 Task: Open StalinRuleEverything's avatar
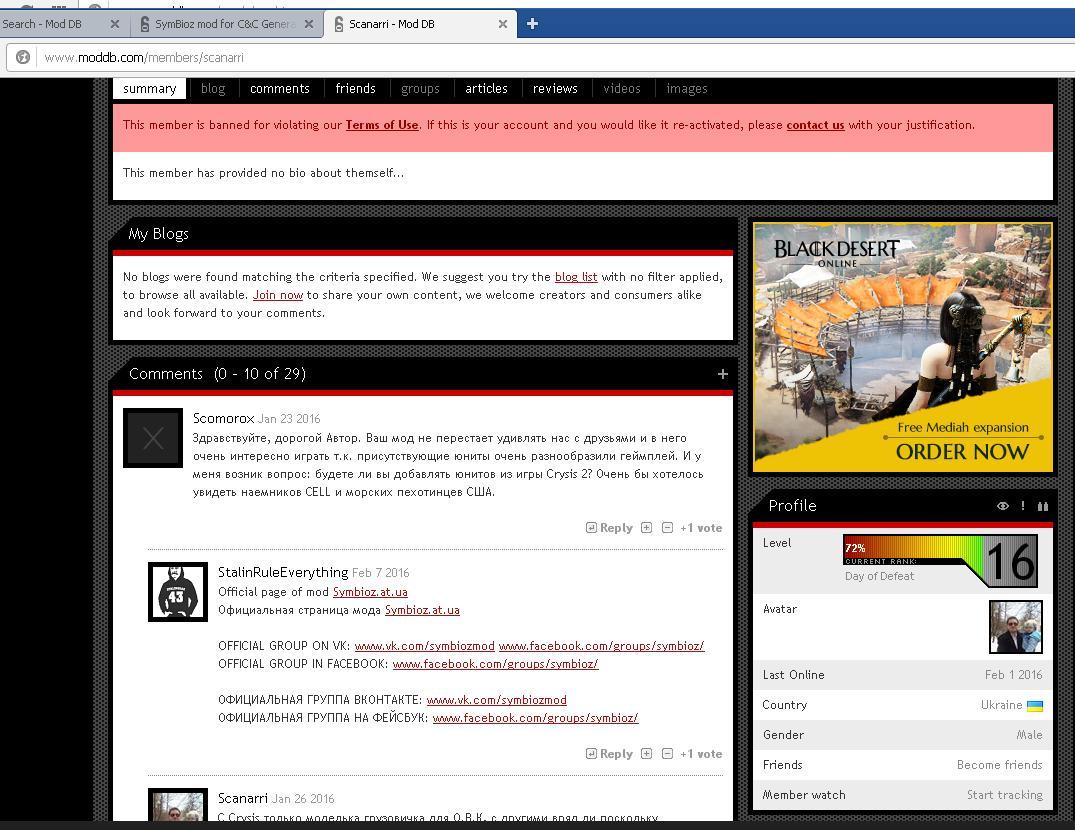click(178, 592)
